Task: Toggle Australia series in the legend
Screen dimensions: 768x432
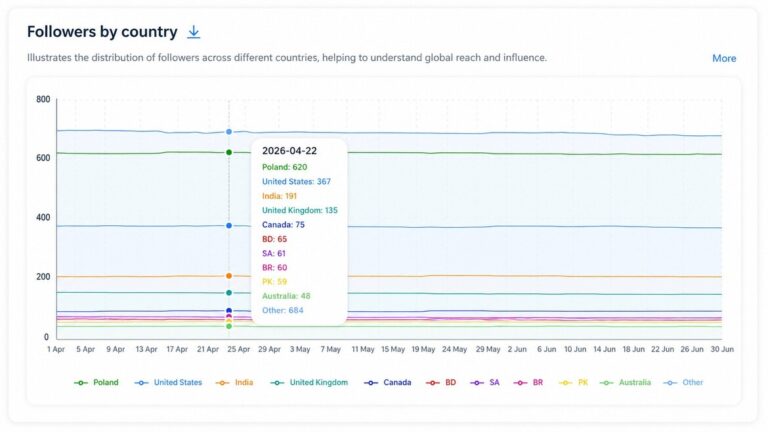Action: click(x=625, y=383)
